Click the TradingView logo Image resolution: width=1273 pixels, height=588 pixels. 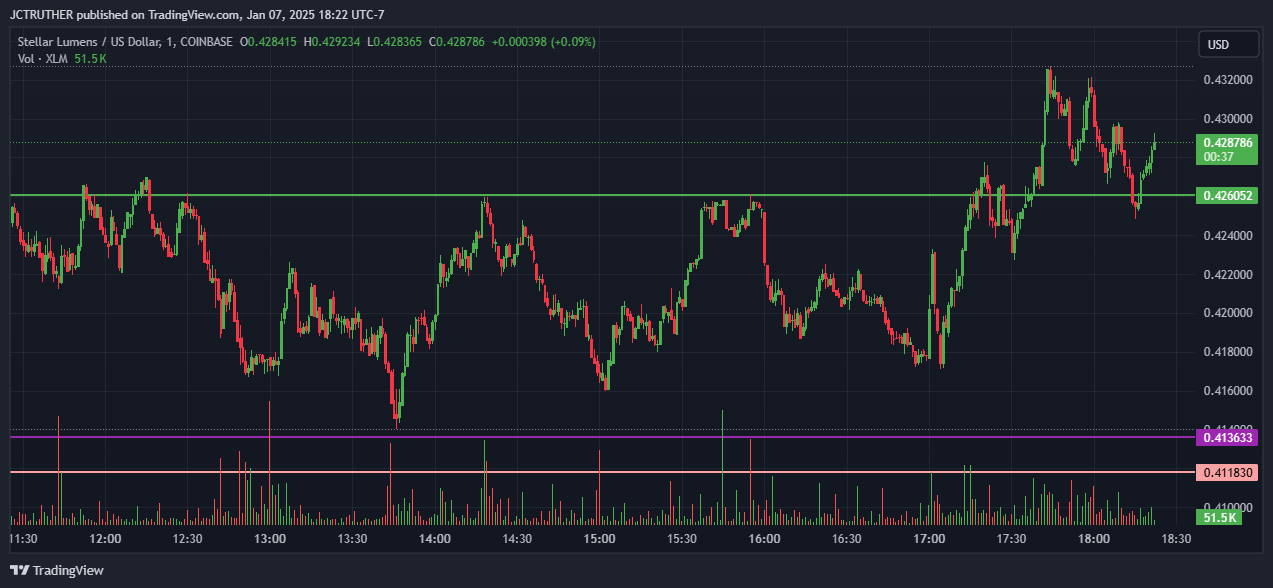tap(57, 570)
